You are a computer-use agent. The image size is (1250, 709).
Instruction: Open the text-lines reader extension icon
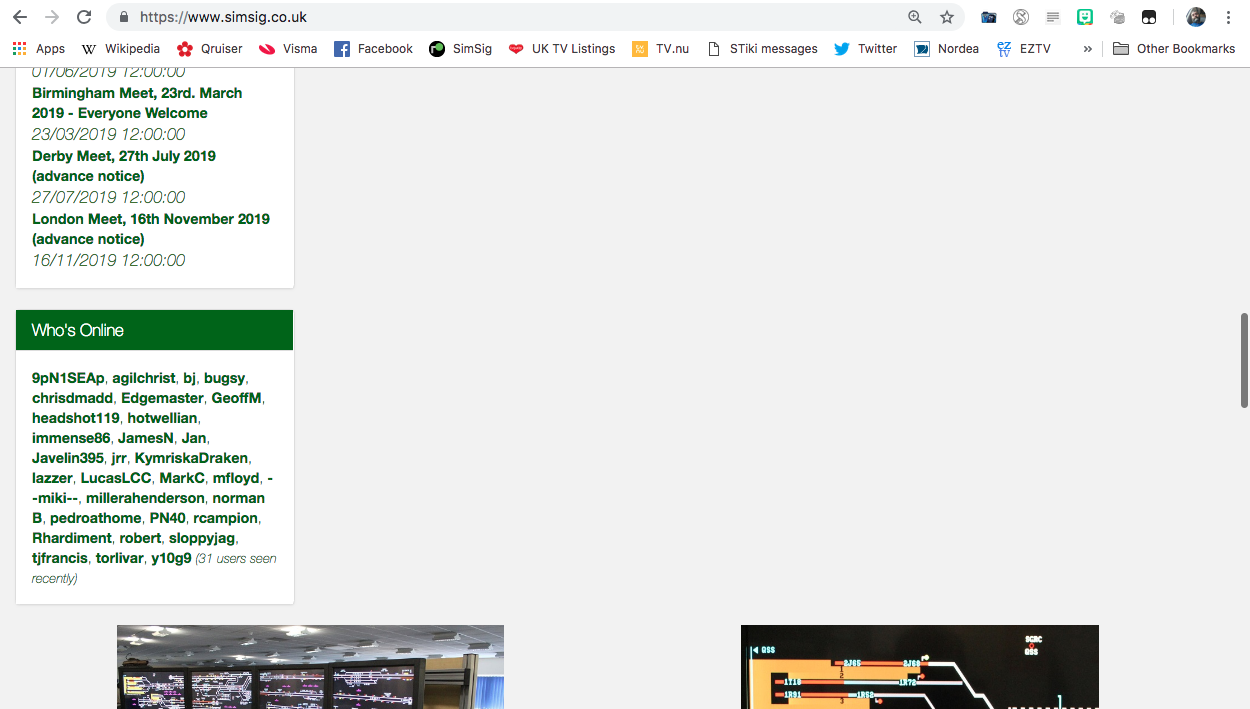(1052, 17)
